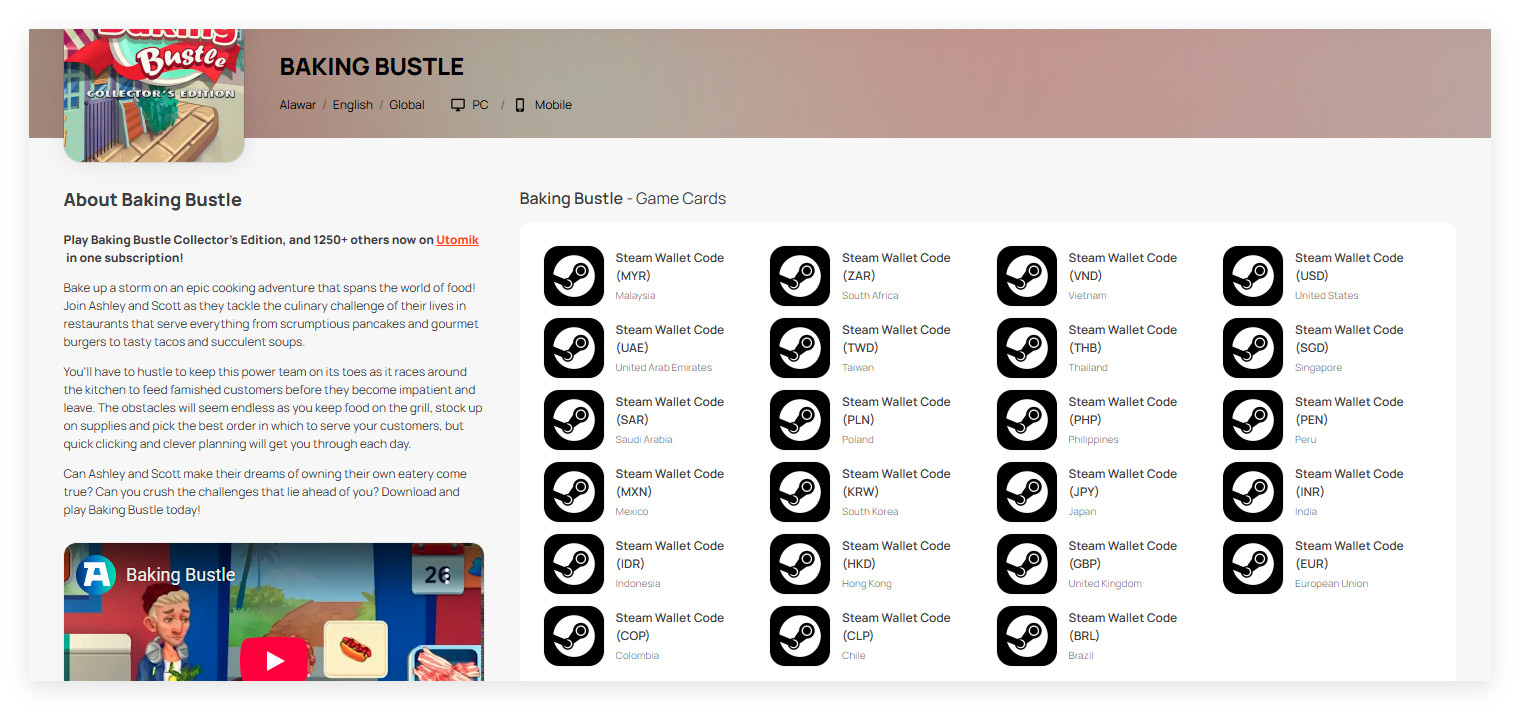Open Steam Wallet Code (UAE) card title

669,339
